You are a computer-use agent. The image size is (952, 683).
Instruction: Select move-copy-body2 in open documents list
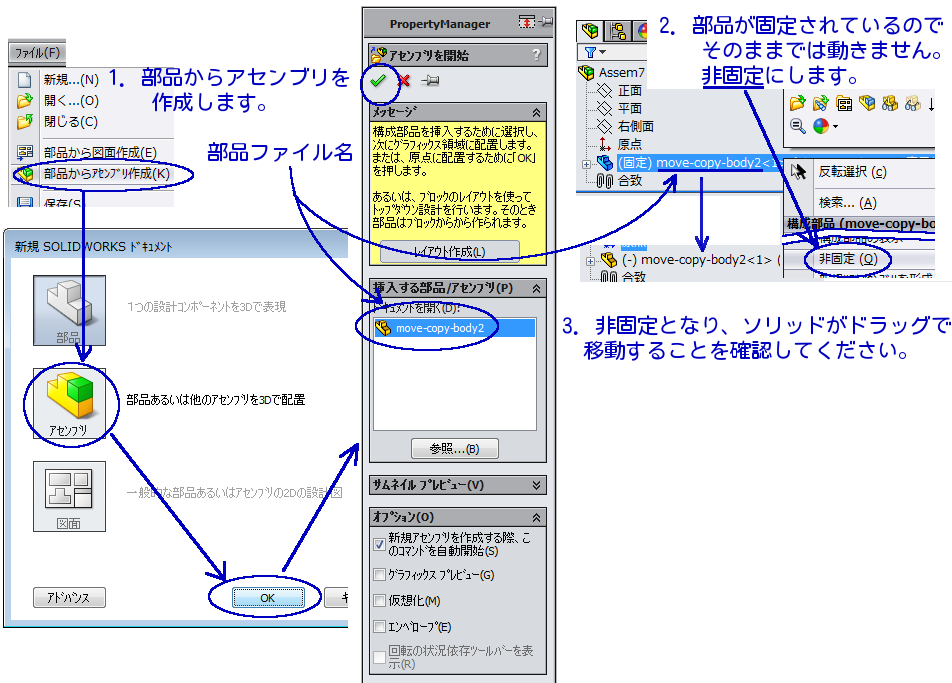[454, 328]
